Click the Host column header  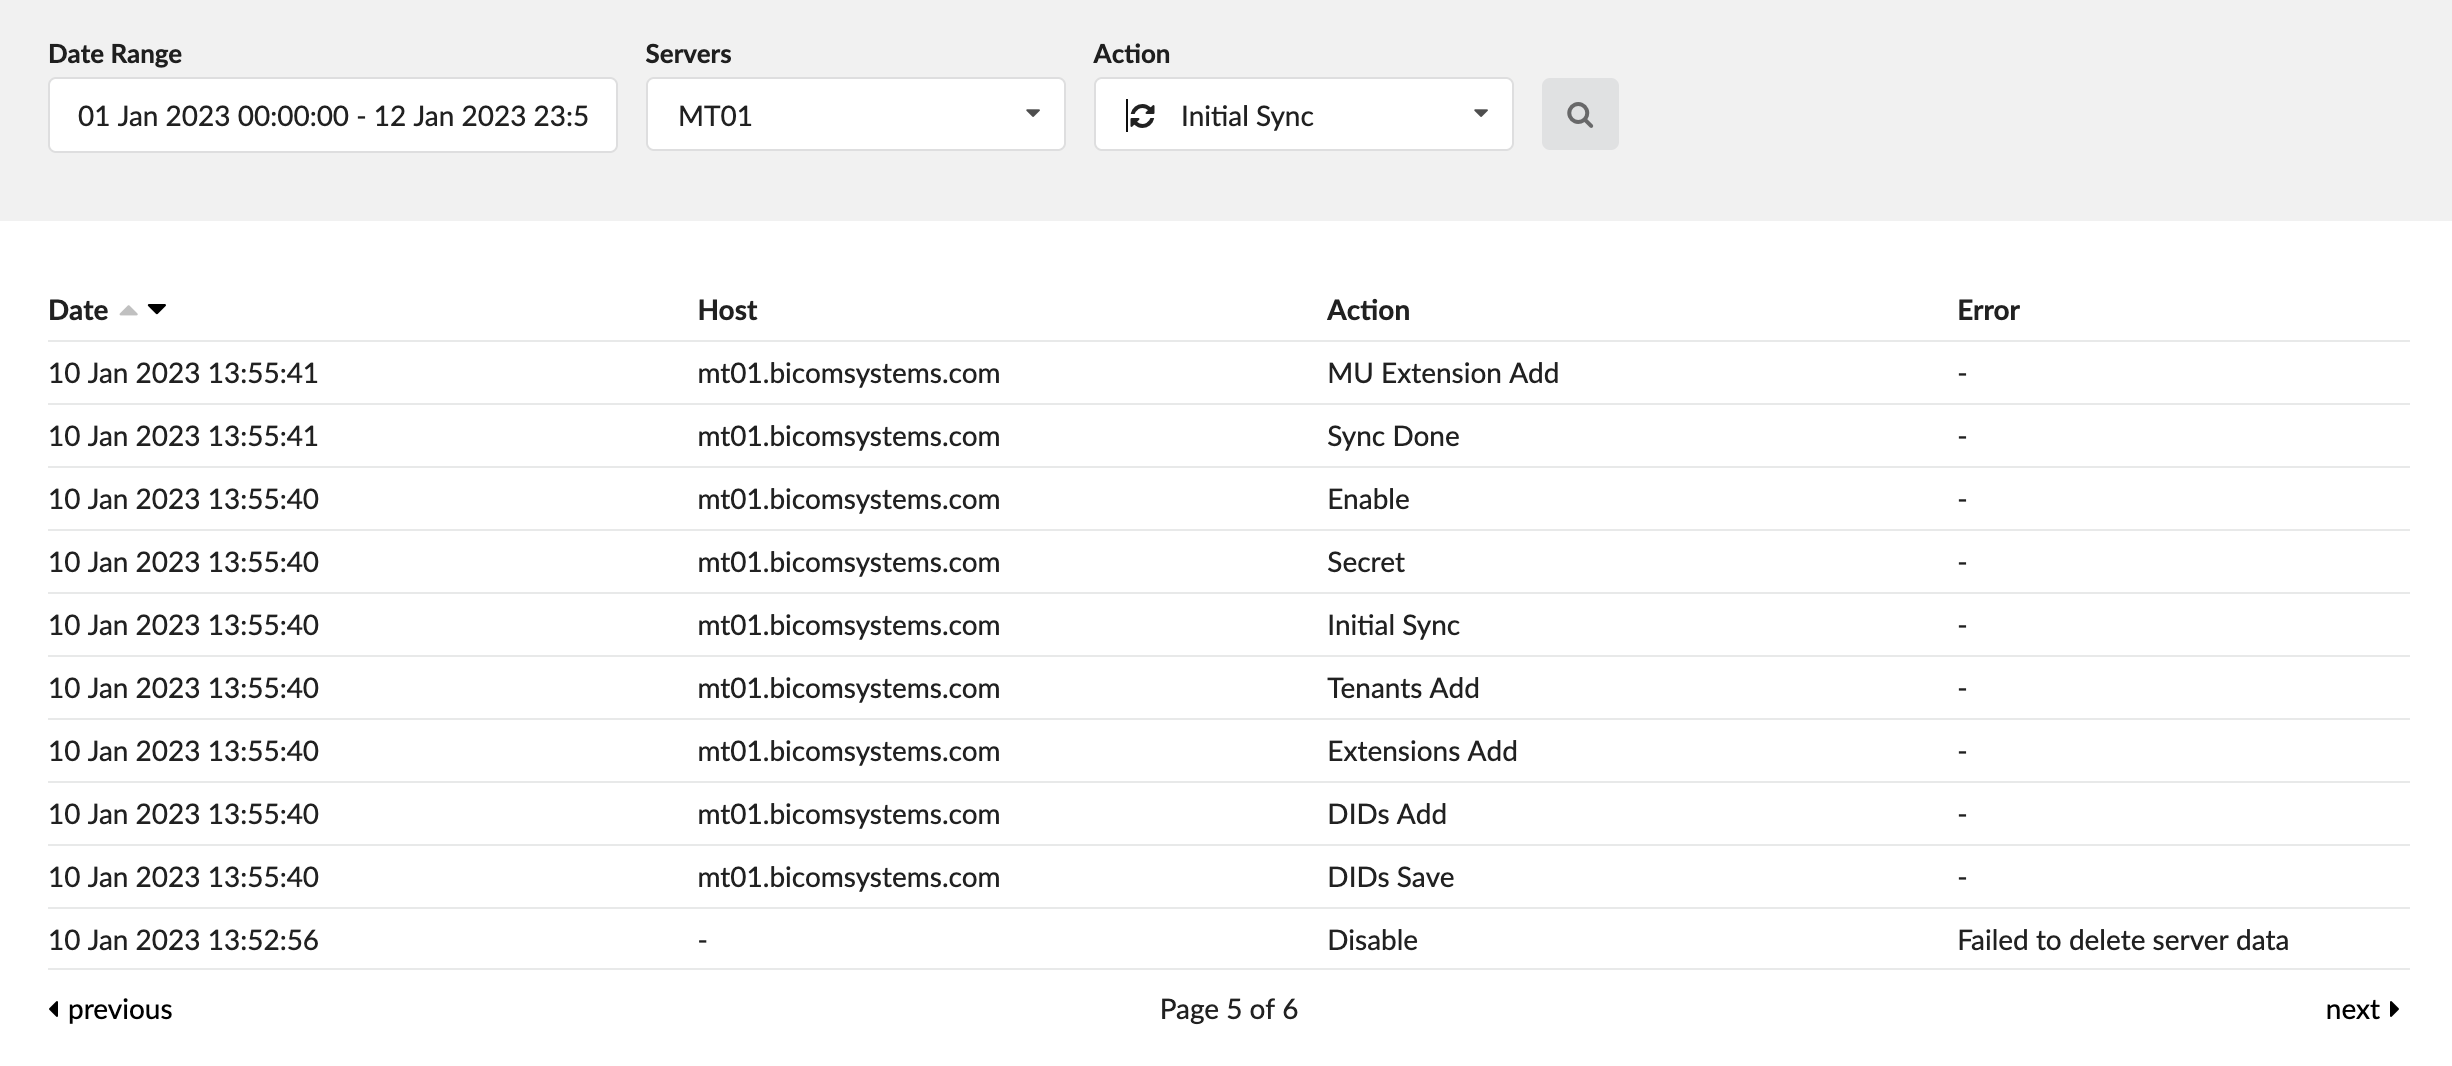727,310
